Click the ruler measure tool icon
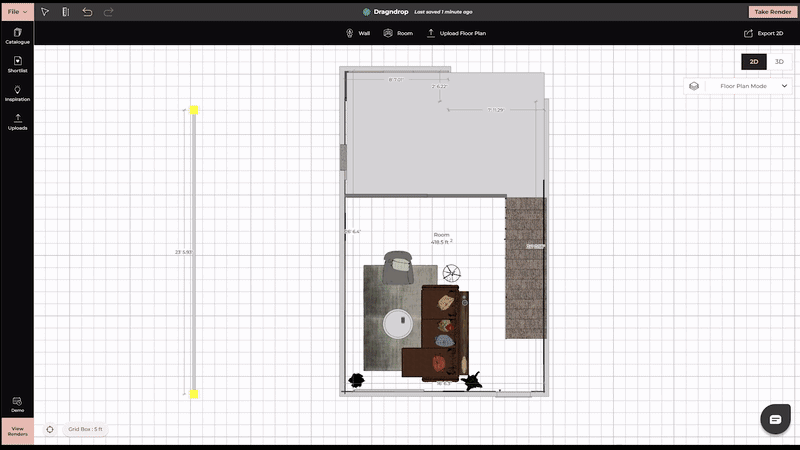This screenshot has width=800, height=450. (66, 12)
